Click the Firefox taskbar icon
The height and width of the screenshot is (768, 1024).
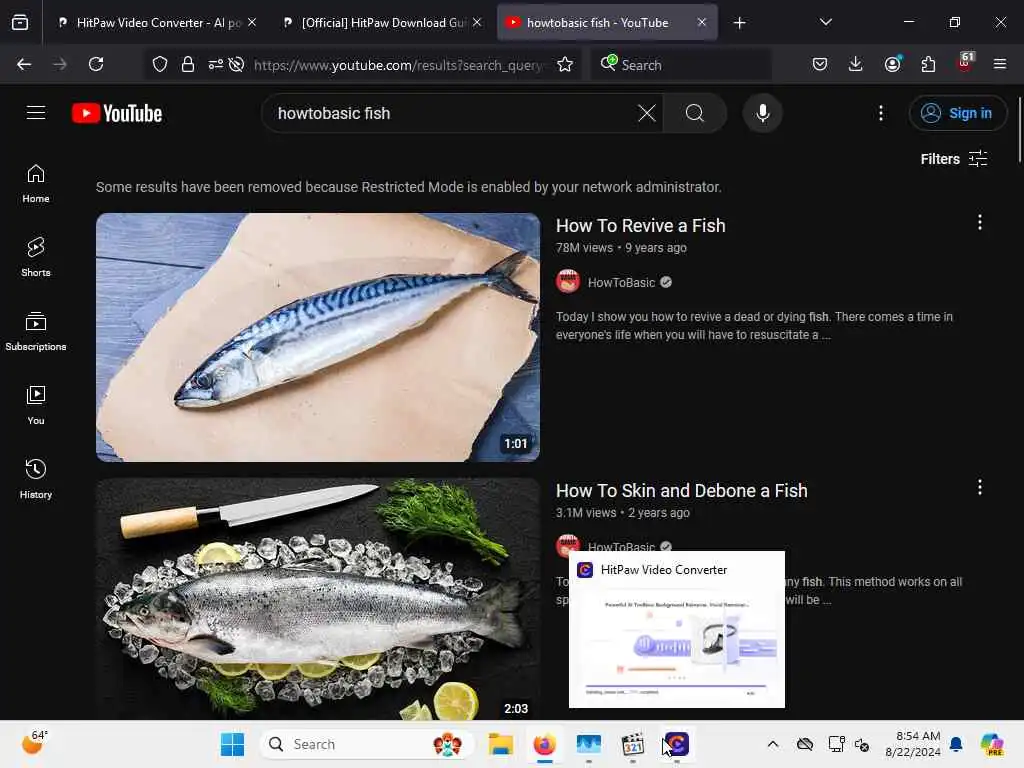pyautogui.click(x=545, y=744)
